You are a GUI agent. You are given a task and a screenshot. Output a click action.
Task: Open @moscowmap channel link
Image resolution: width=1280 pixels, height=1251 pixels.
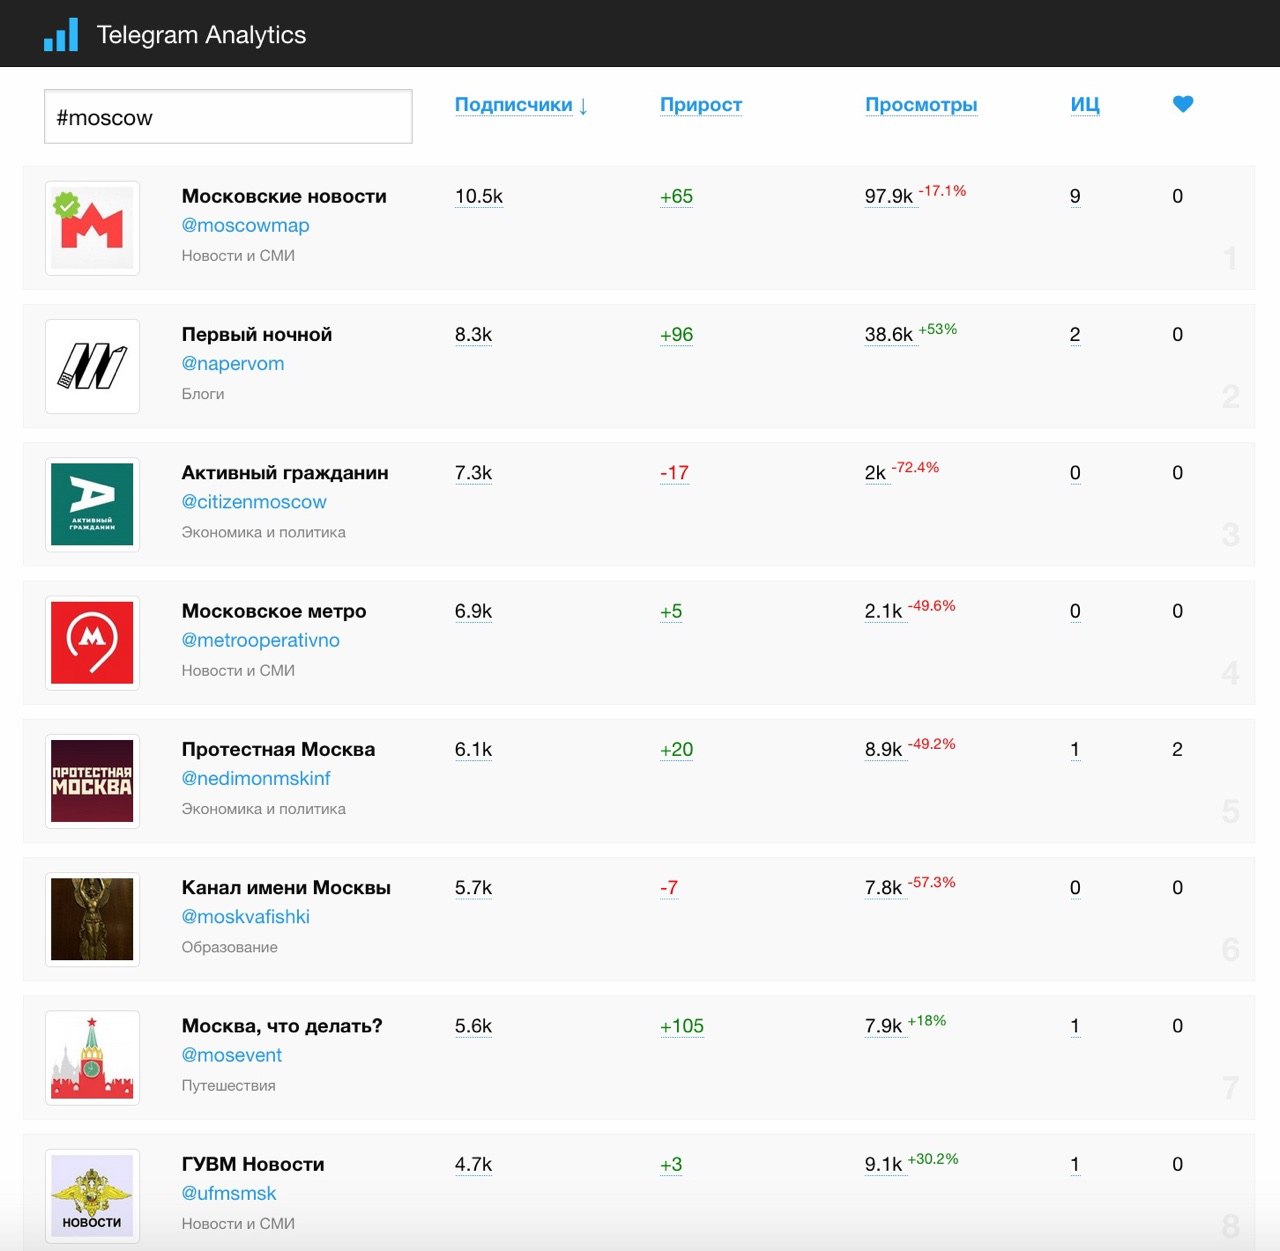(245, 226)
